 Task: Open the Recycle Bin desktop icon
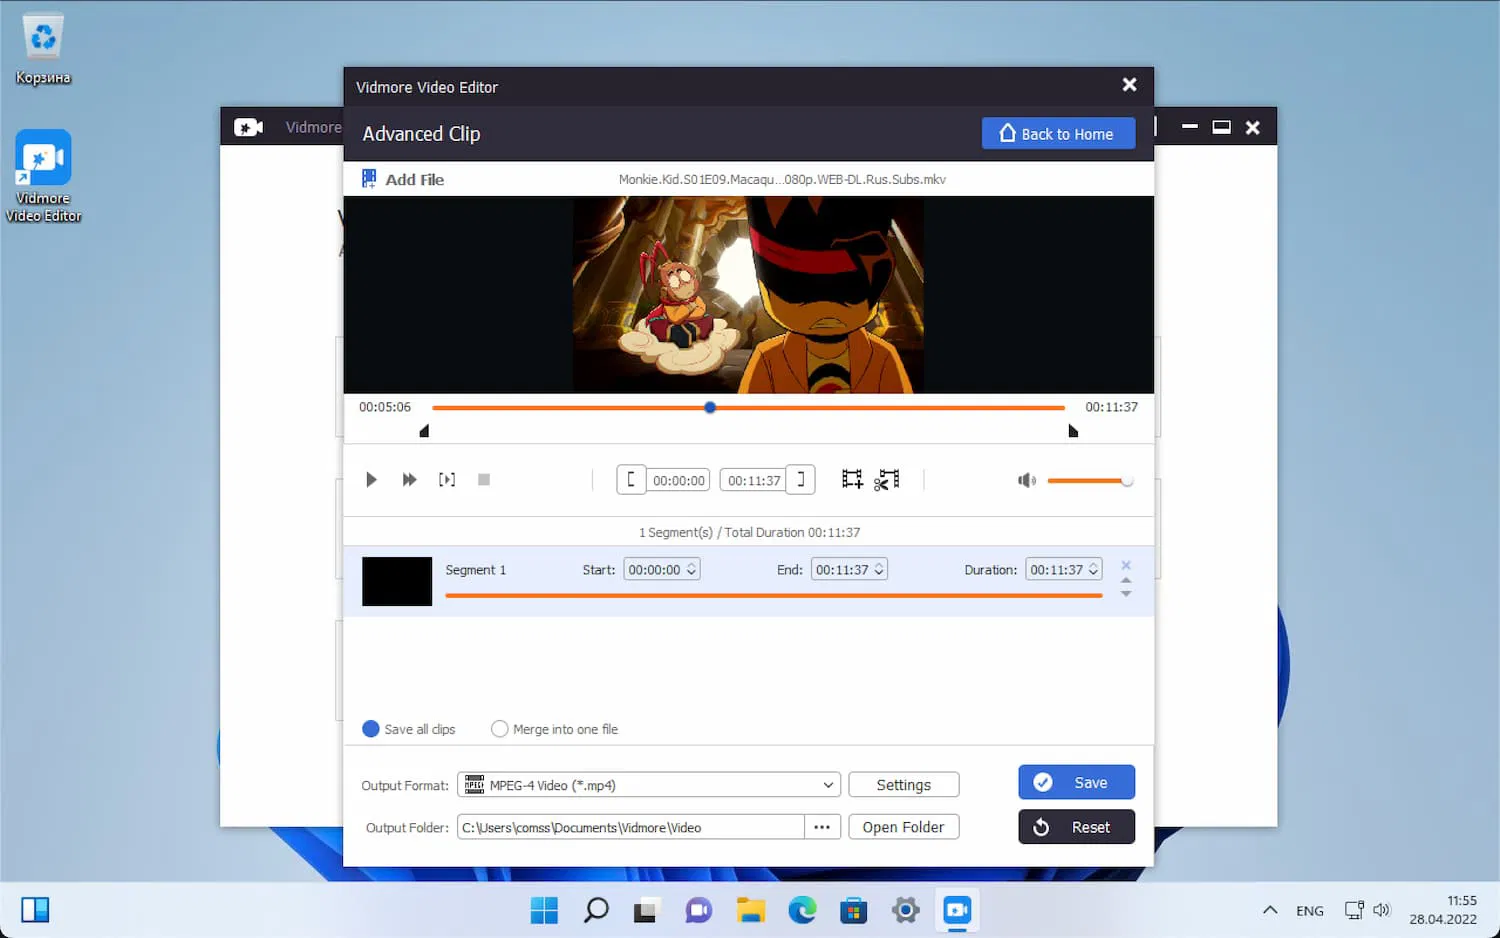click(x=43, y=49)
